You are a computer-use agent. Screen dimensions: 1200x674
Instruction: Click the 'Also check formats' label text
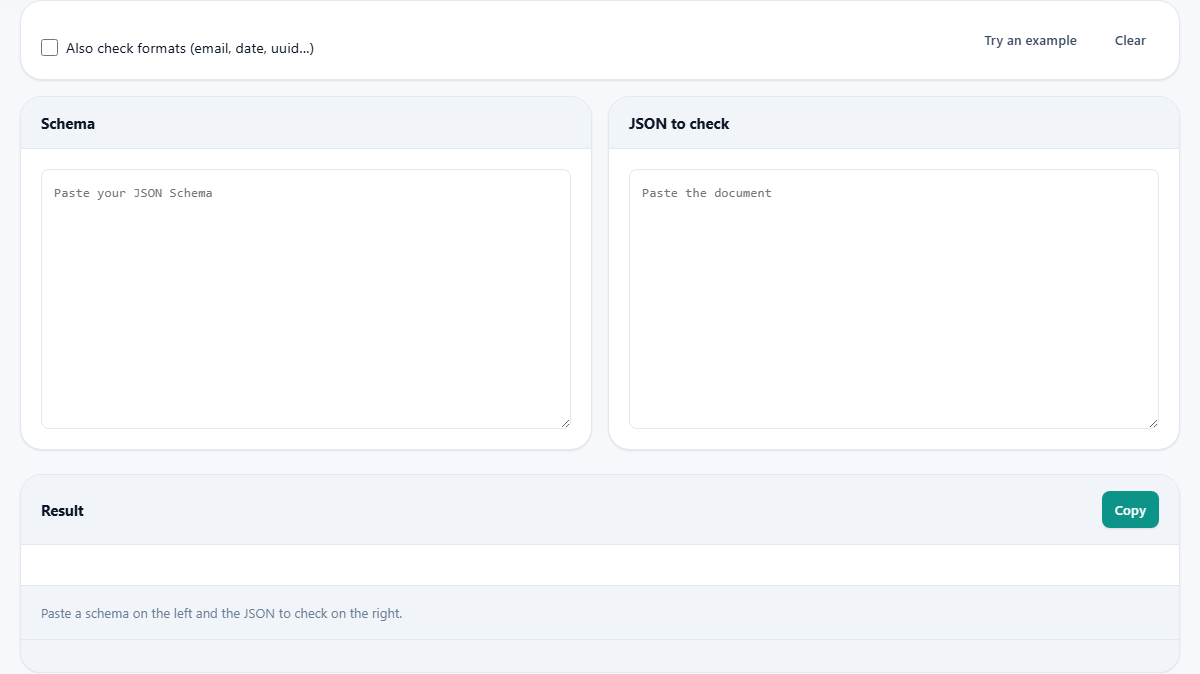(190, 48)
